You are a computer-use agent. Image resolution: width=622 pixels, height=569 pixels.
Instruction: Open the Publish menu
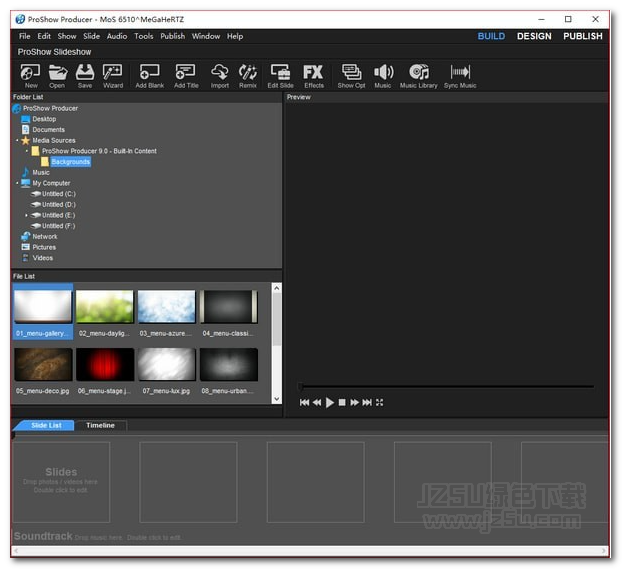tap(173, 36)
